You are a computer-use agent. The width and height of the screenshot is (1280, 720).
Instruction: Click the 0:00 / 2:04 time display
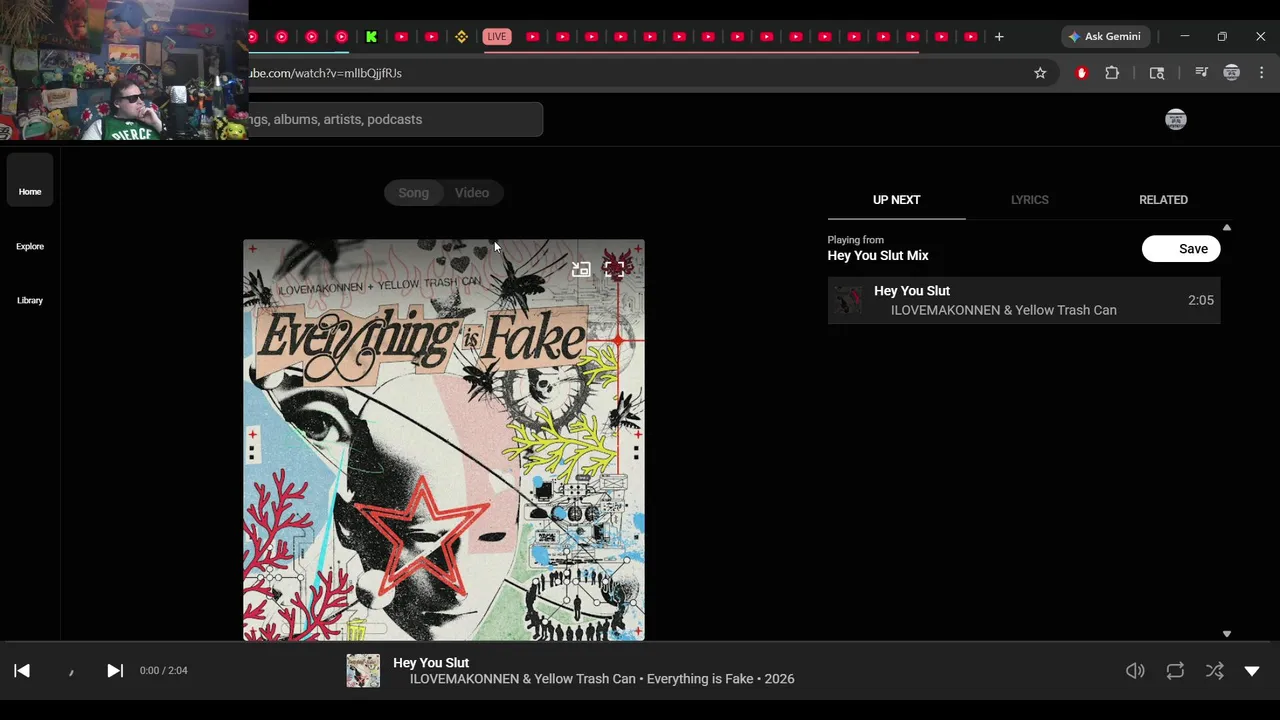[x=163, y=671]
